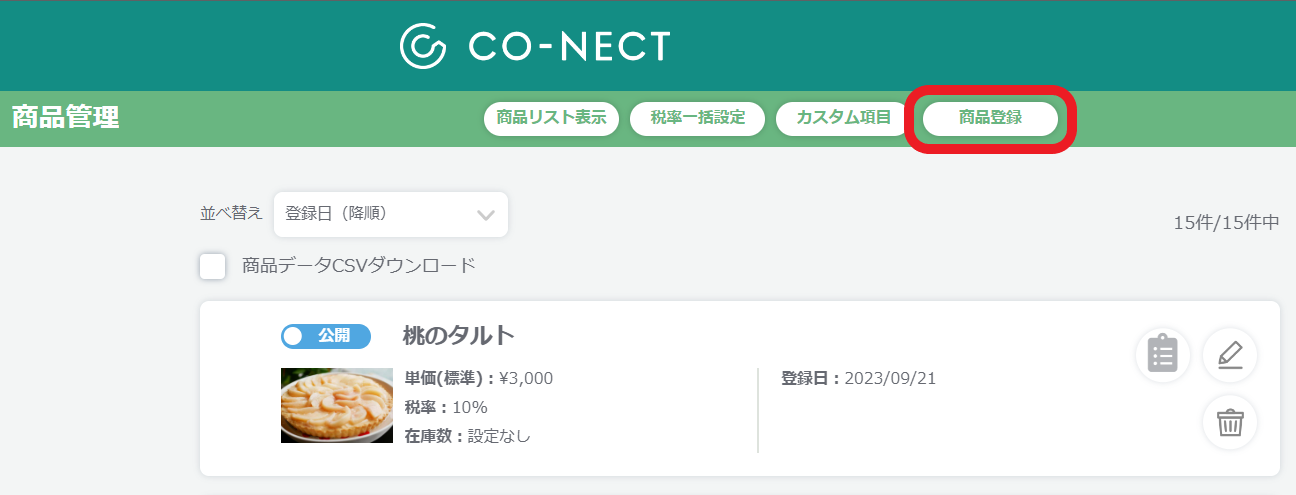Open the 桃のタルト product title
This screenshot has width=1296, height=495.
click(x=459, y=335)
